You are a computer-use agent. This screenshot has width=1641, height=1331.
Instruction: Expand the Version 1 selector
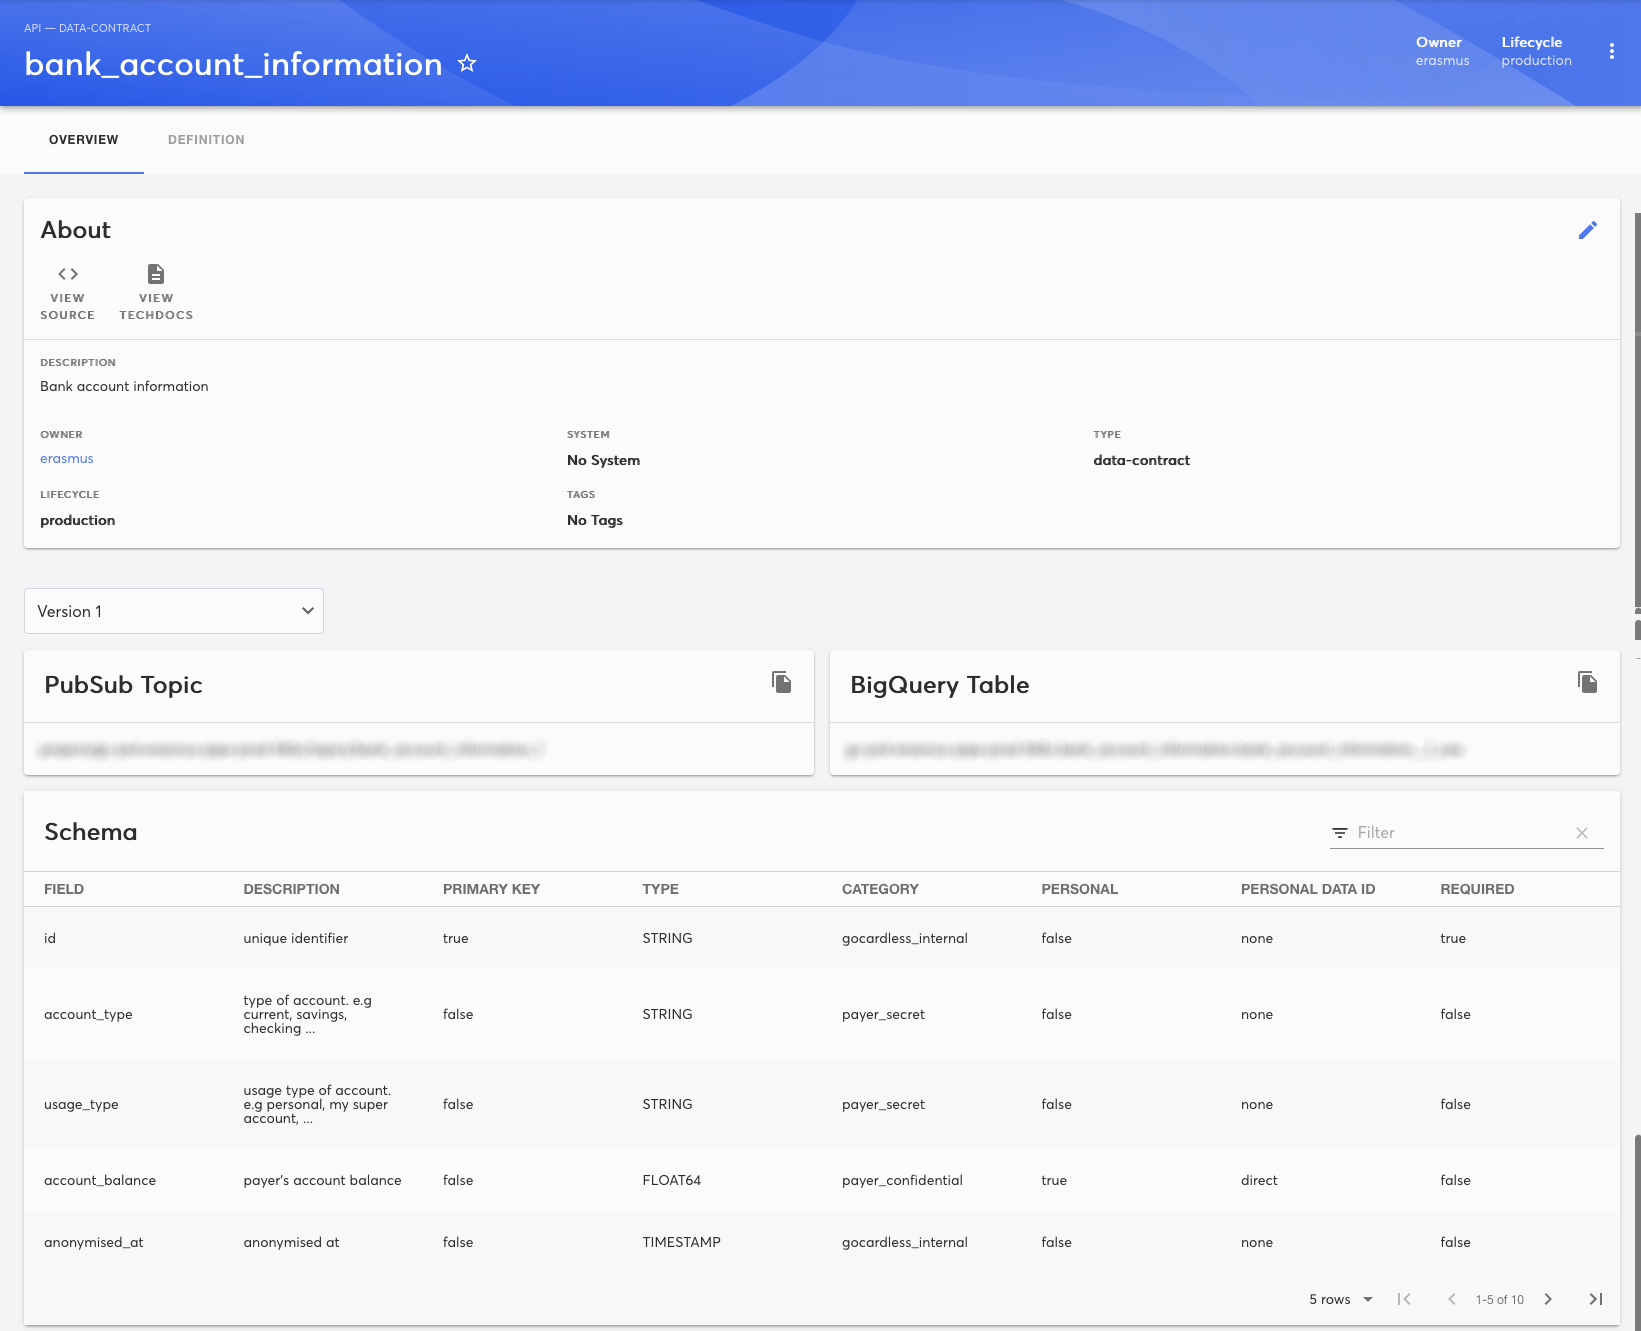click(174, 611)
